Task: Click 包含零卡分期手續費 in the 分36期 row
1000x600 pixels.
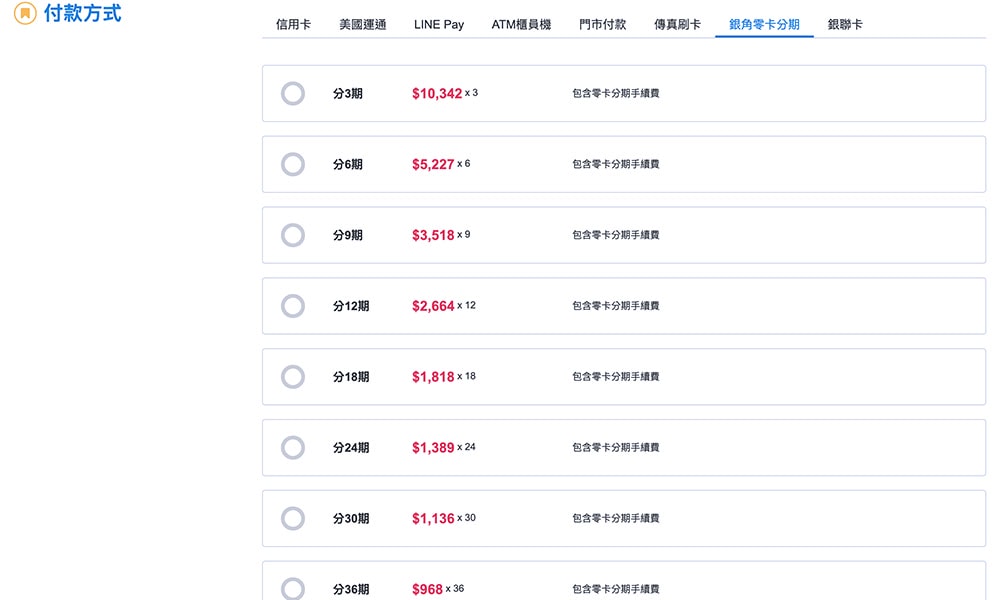Action: click(615, 589)
